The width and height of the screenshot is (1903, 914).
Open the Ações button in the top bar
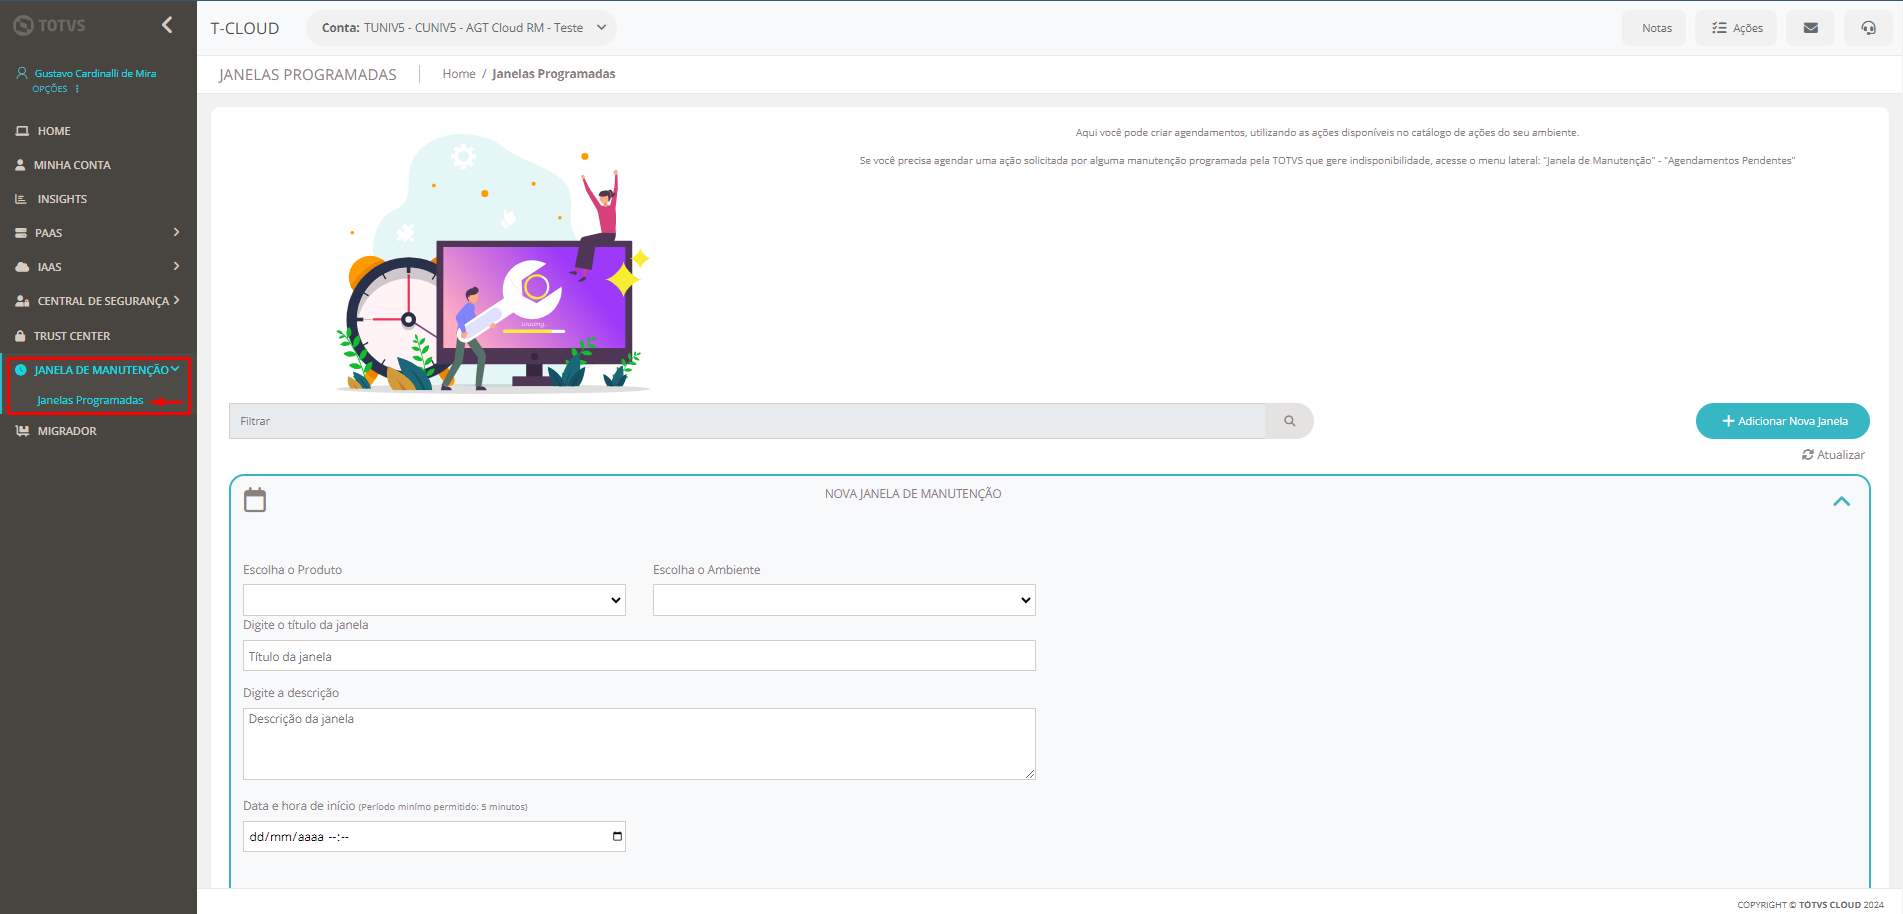pyautogui.click(x=1737, y=28)
